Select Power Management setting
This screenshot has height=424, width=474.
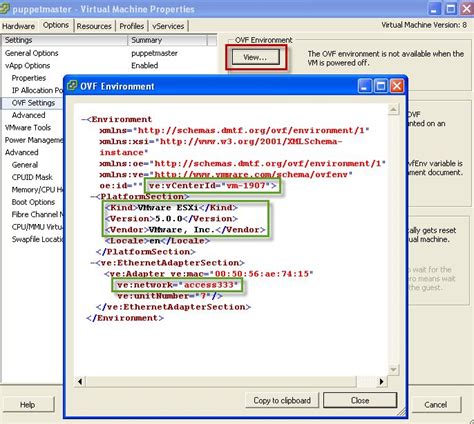(x=34, y=140)
